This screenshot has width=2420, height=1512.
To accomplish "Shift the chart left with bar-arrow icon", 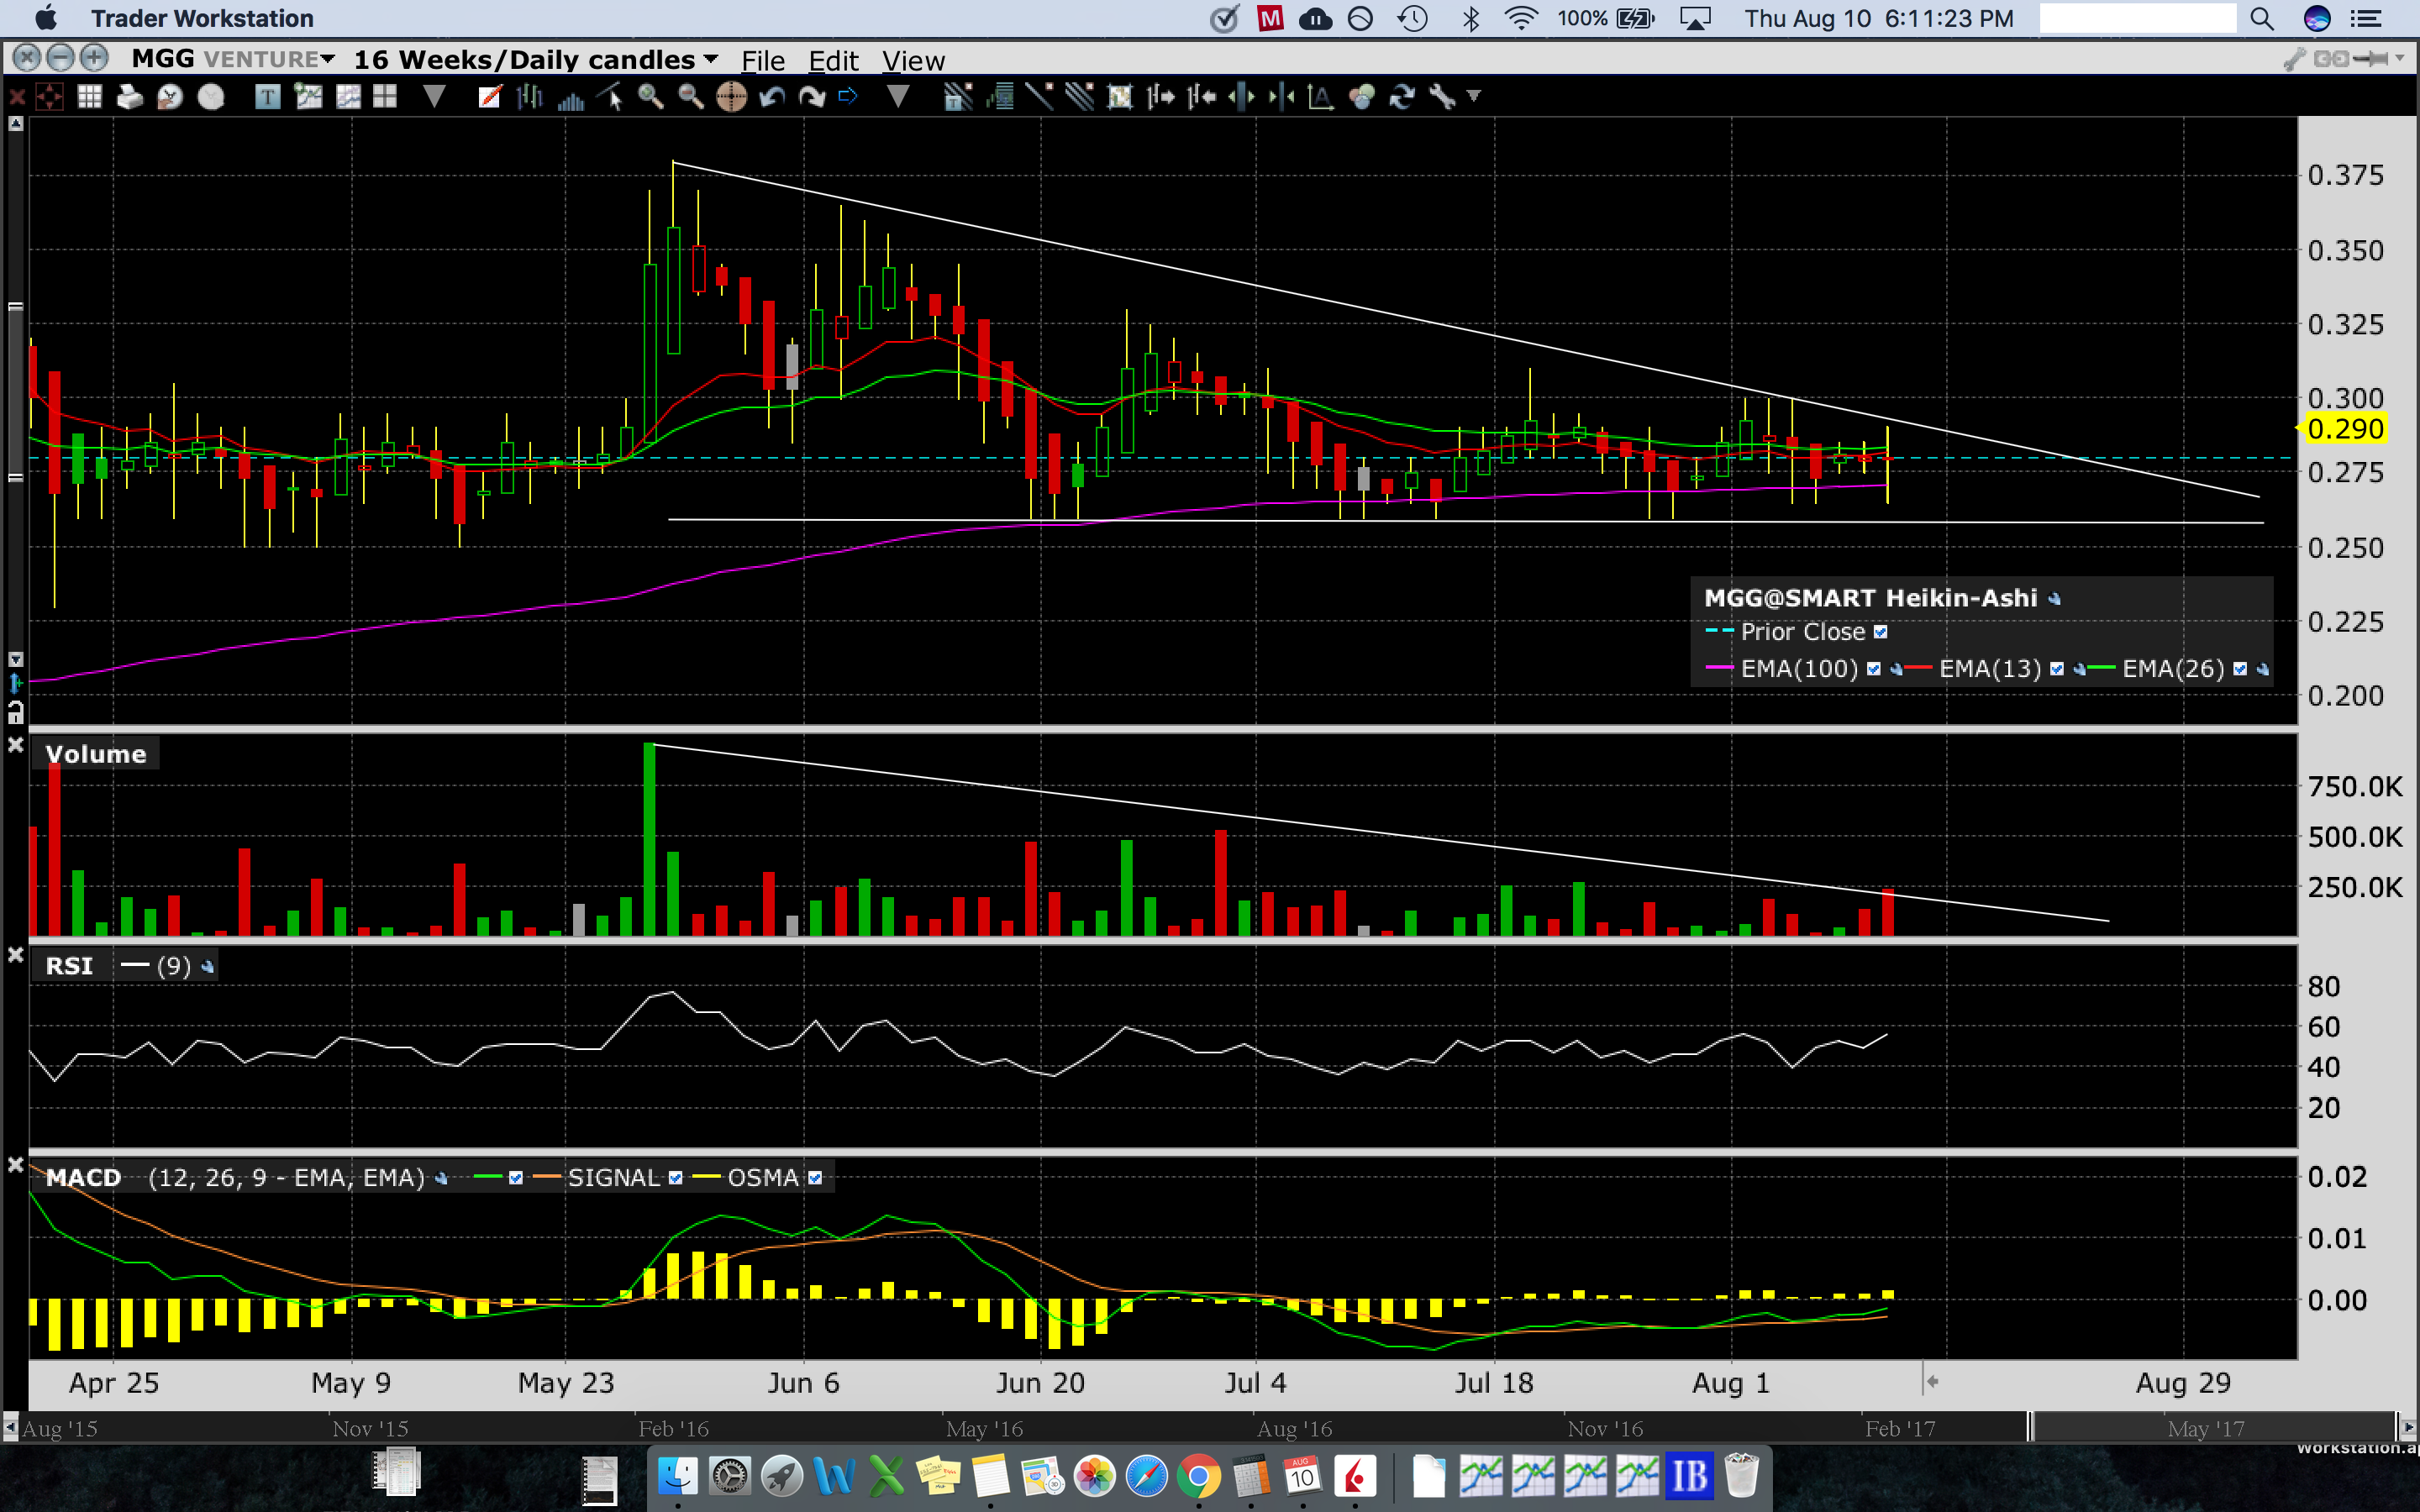I will [1201, 97].
